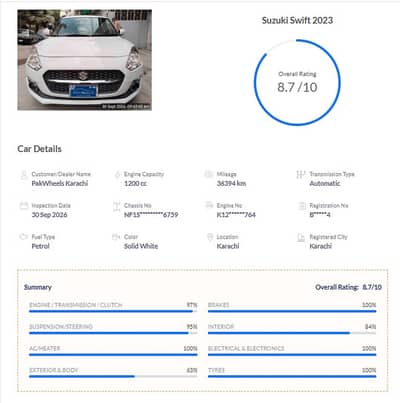This screenshot has width=400, height=403.
Task: Click the circular overall rating gauge
Action: click(297, 82)
